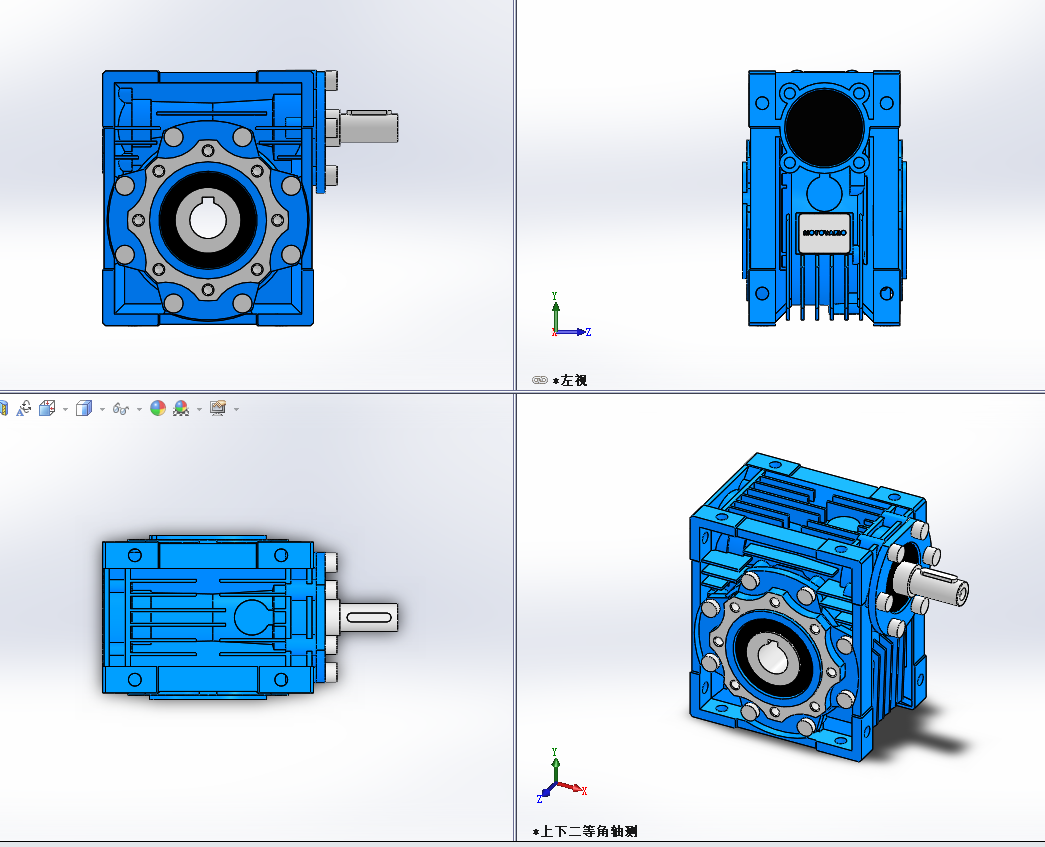The image size is (1045, 847).
Task: Click the View Settings monitor icon
Action: [x=218, y=409]
